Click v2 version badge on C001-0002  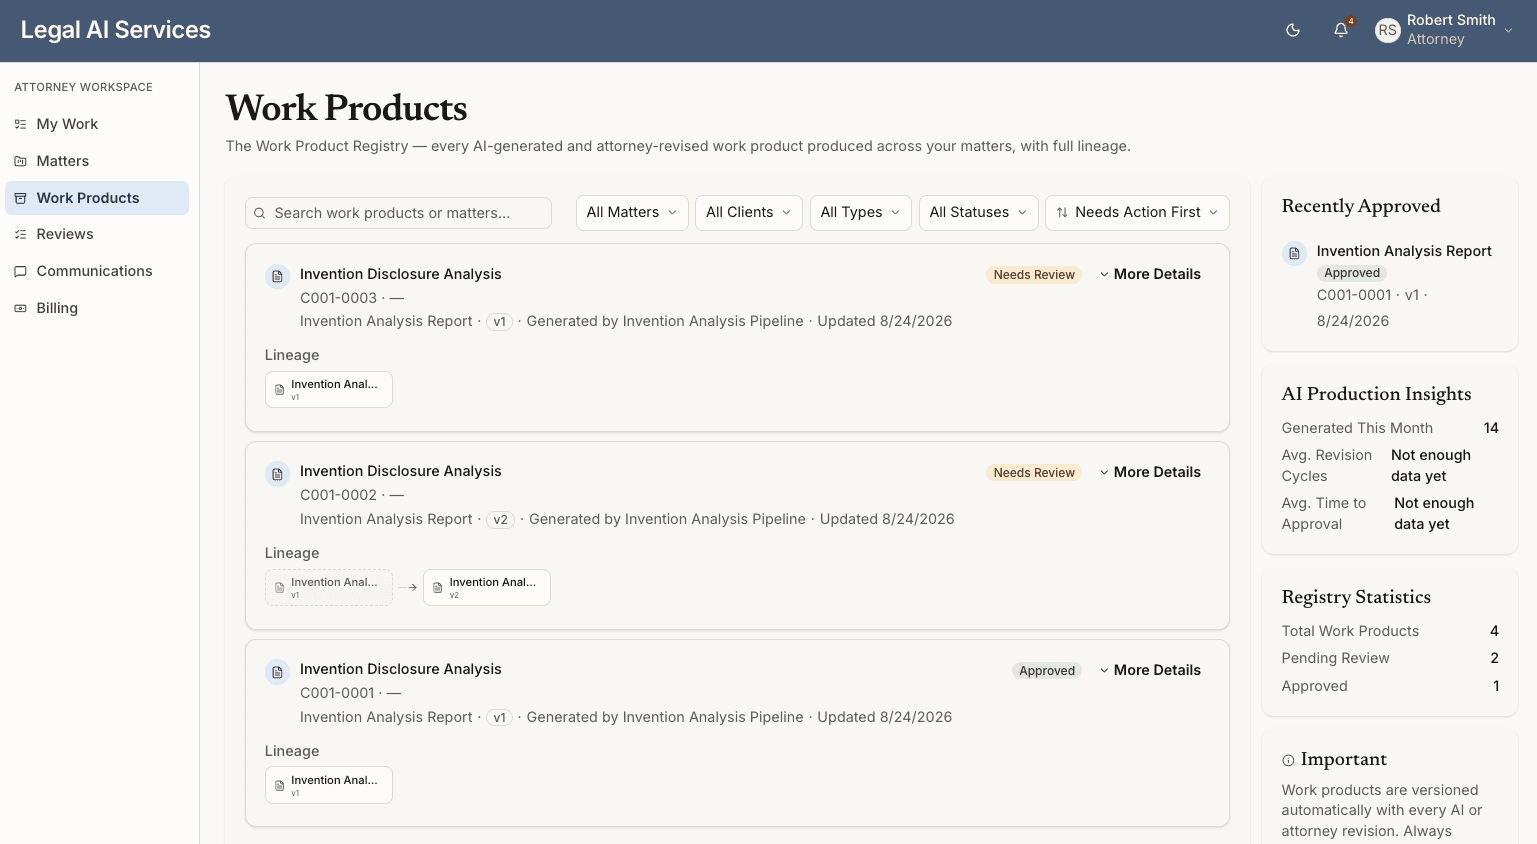501,519
